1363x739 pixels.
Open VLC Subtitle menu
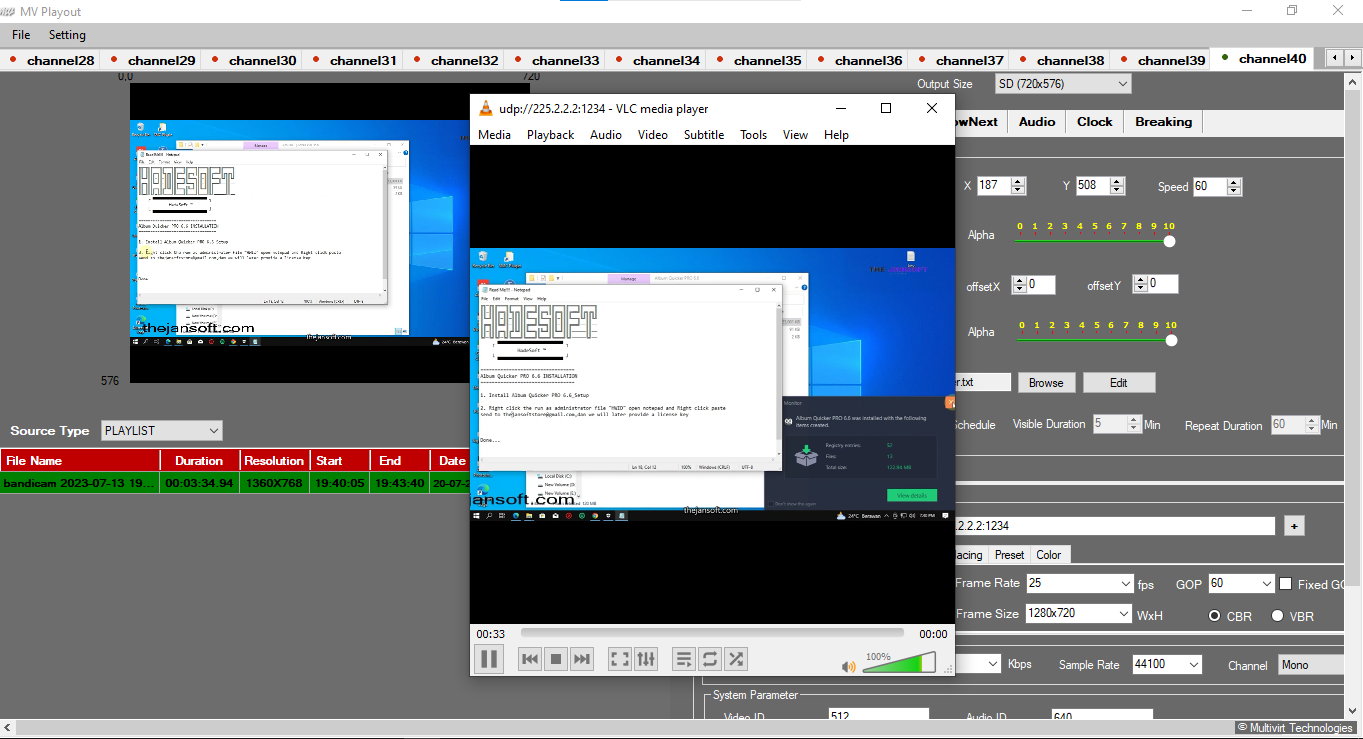(704, 135)
